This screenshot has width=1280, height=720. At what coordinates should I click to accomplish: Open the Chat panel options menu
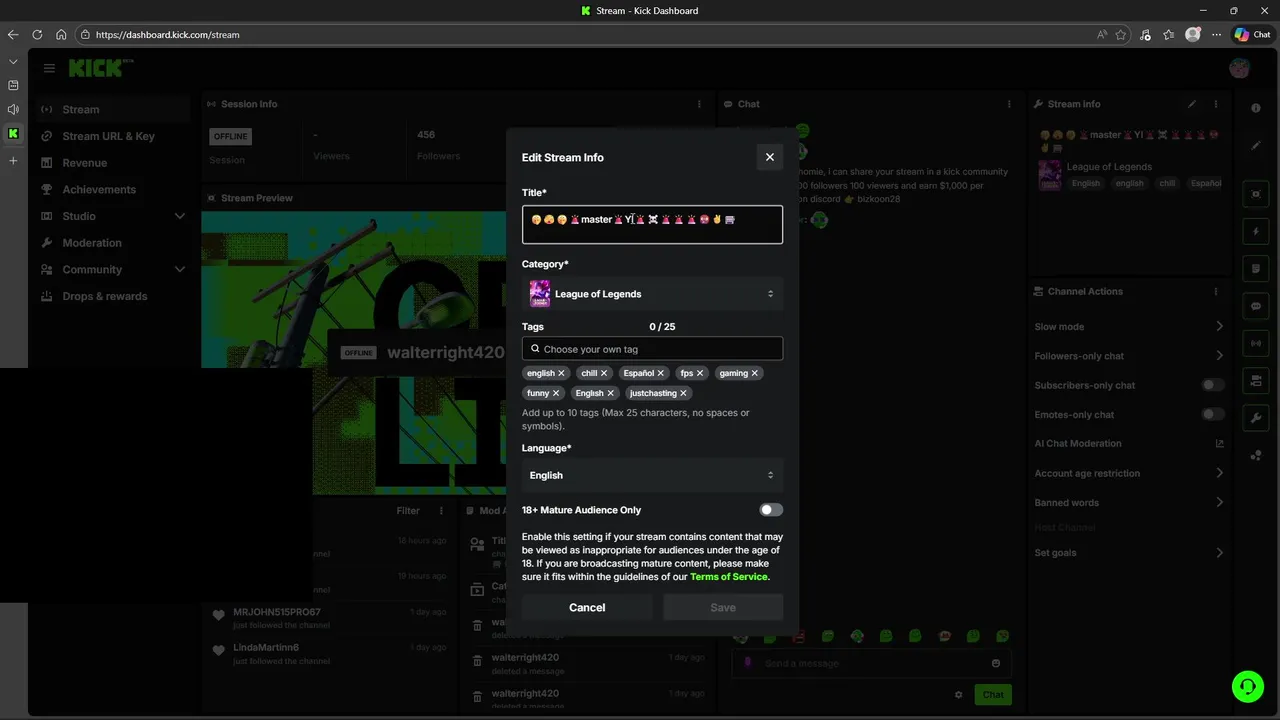1010,104
